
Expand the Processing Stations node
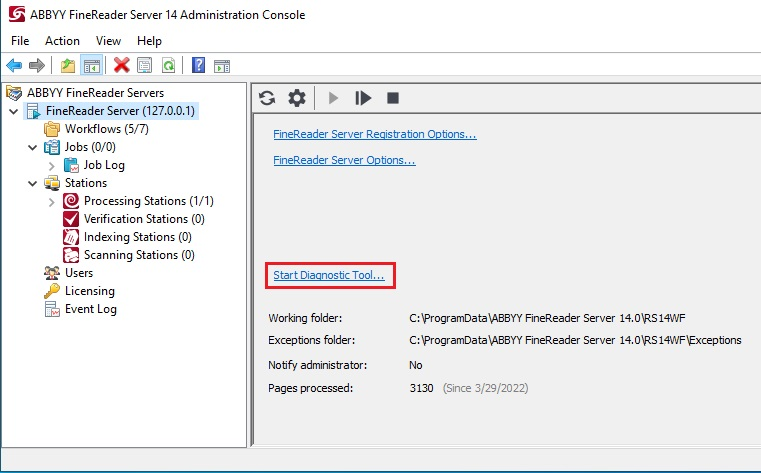(51, 201)
